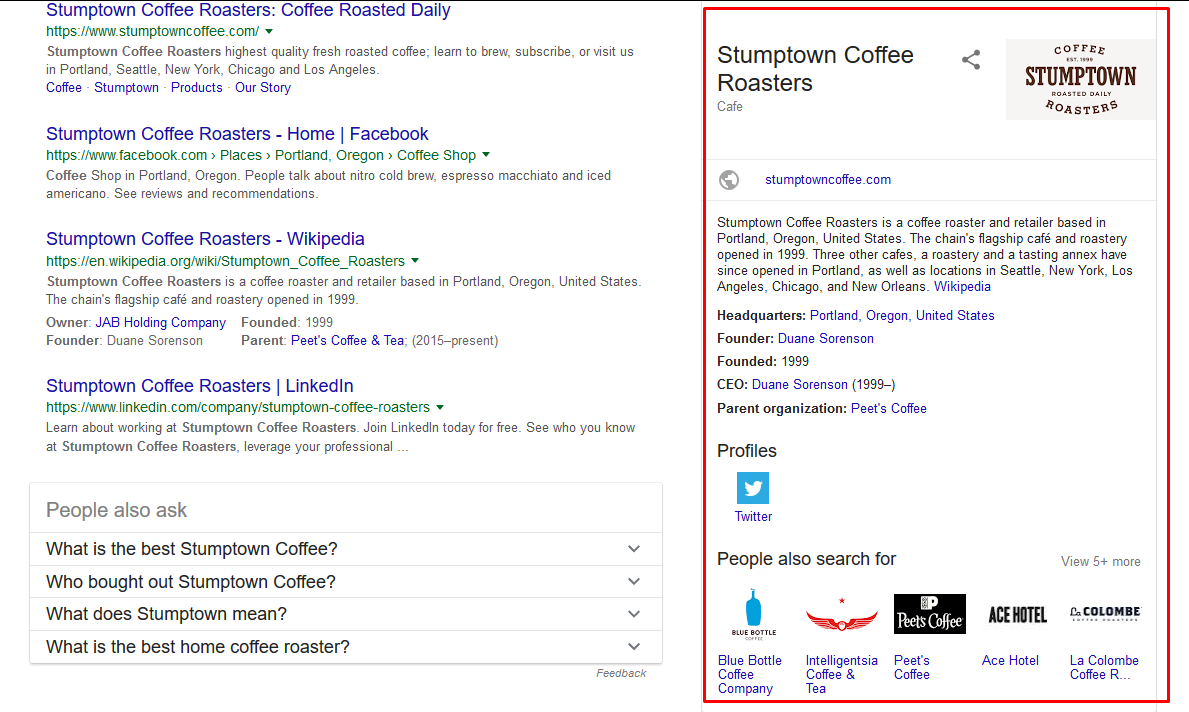Image resolution: width=1189 pixels, height=712 pixels.
Task: Click the "Founded: 1999" text in knowledge panel
Action: coord(763,362)
